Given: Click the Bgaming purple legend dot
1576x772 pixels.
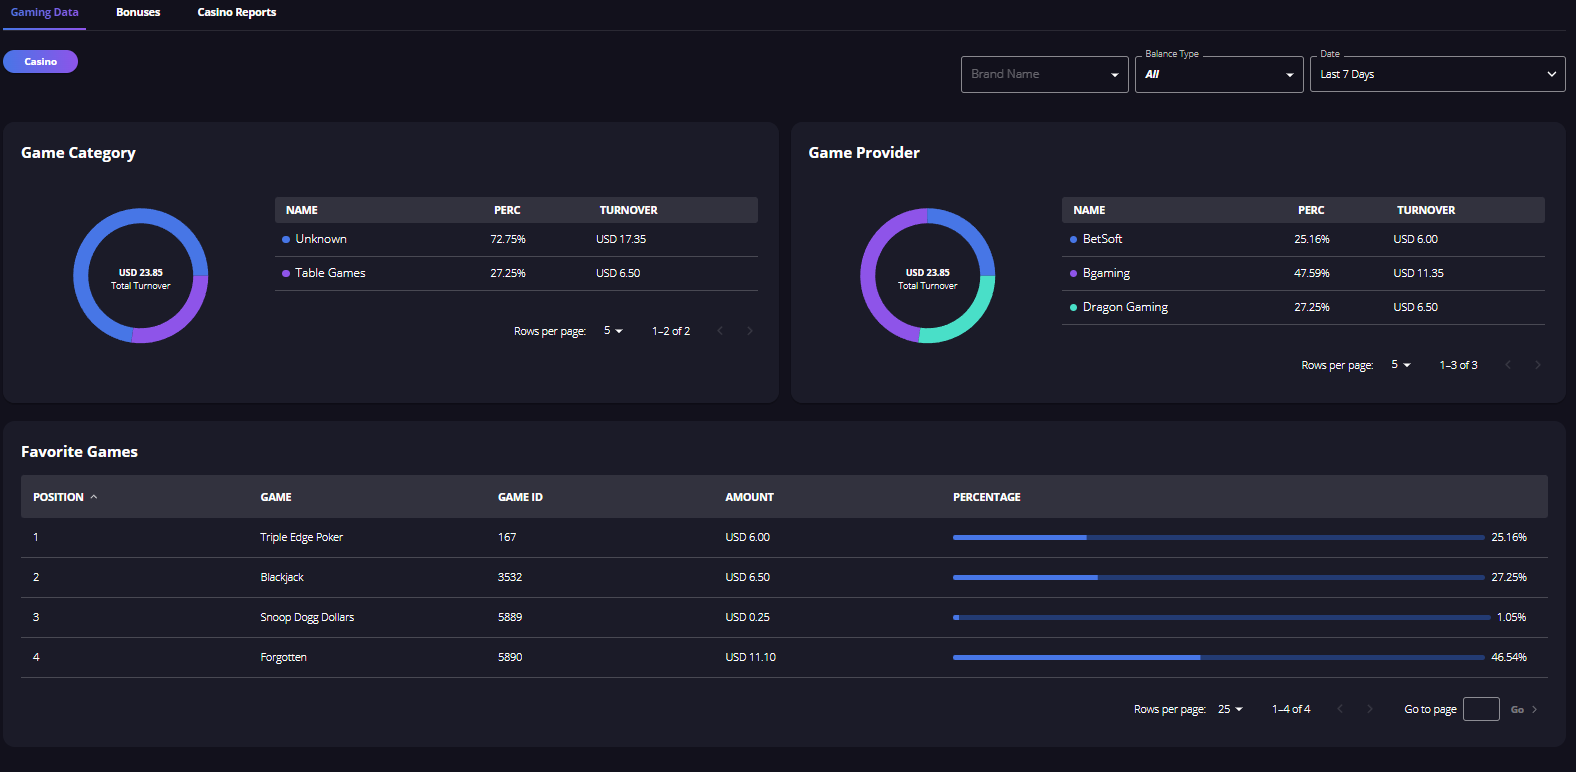Looking at the screenshot, I should (1073, 273).
